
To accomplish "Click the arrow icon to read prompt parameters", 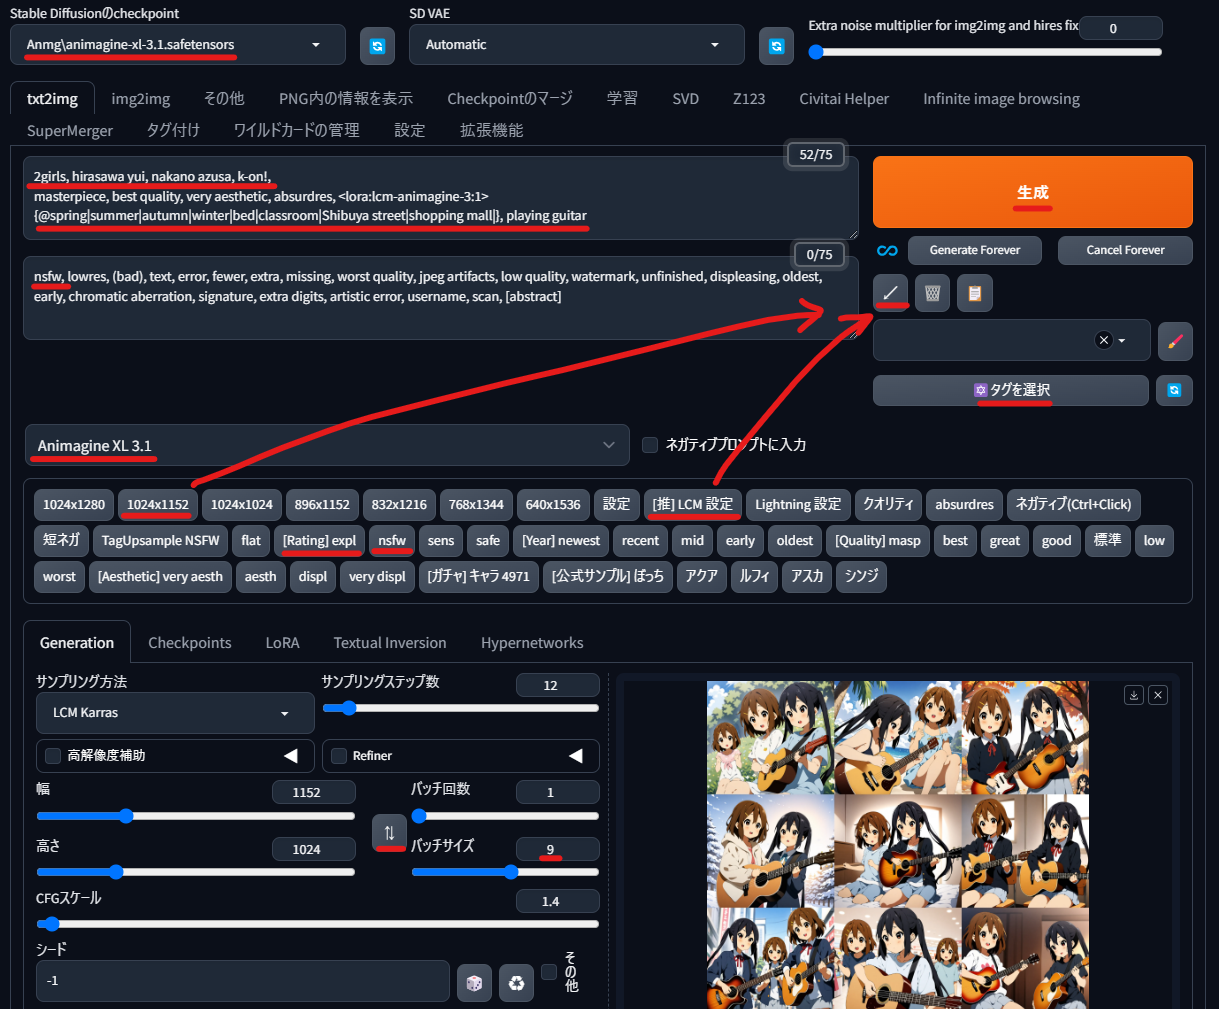I will pyautogui.click(x=890, y=293).
